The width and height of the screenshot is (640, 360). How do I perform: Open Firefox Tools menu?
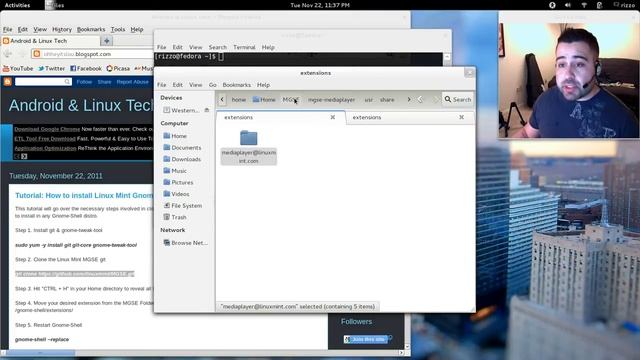tap(118, 29)
